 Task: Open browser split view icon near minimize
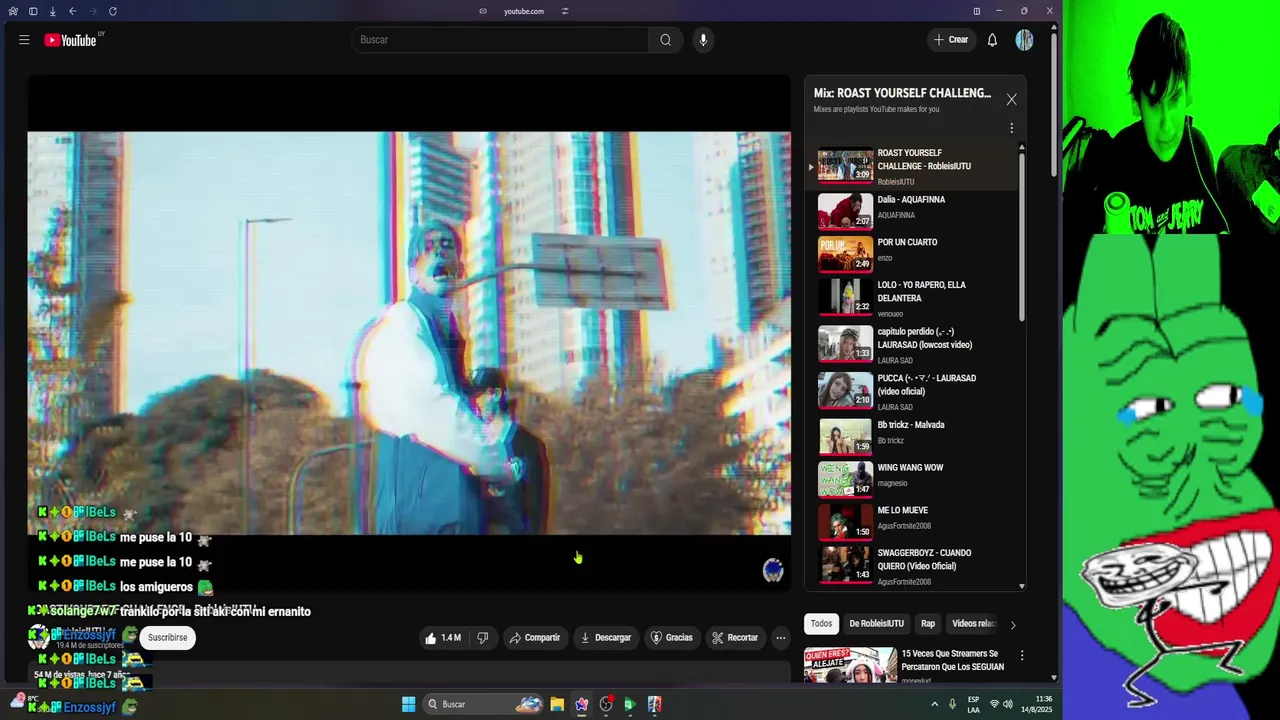977,11
